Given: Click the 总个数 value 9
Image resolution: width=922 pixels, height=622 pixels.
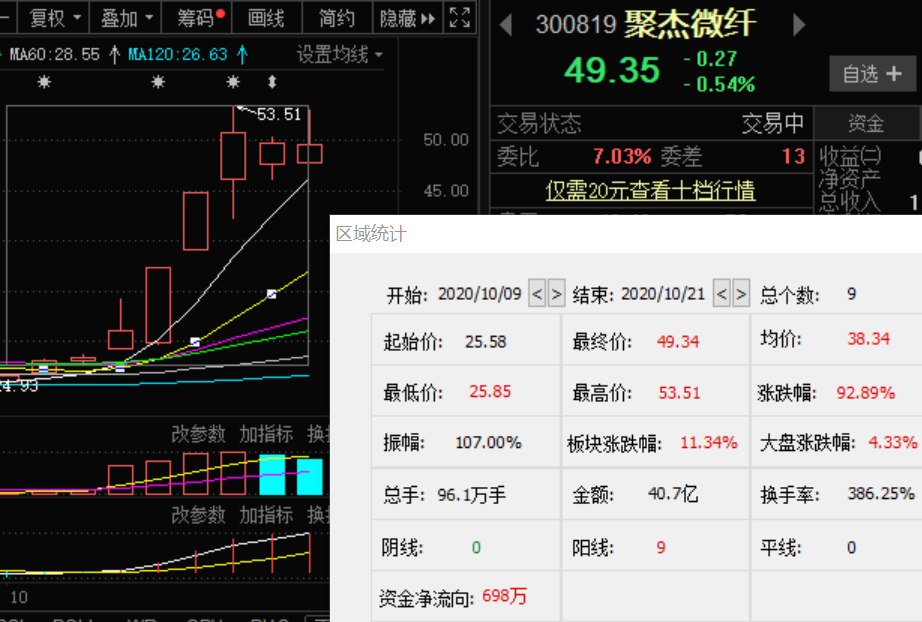Looking at the screenshot, I should tap(851, 293).
